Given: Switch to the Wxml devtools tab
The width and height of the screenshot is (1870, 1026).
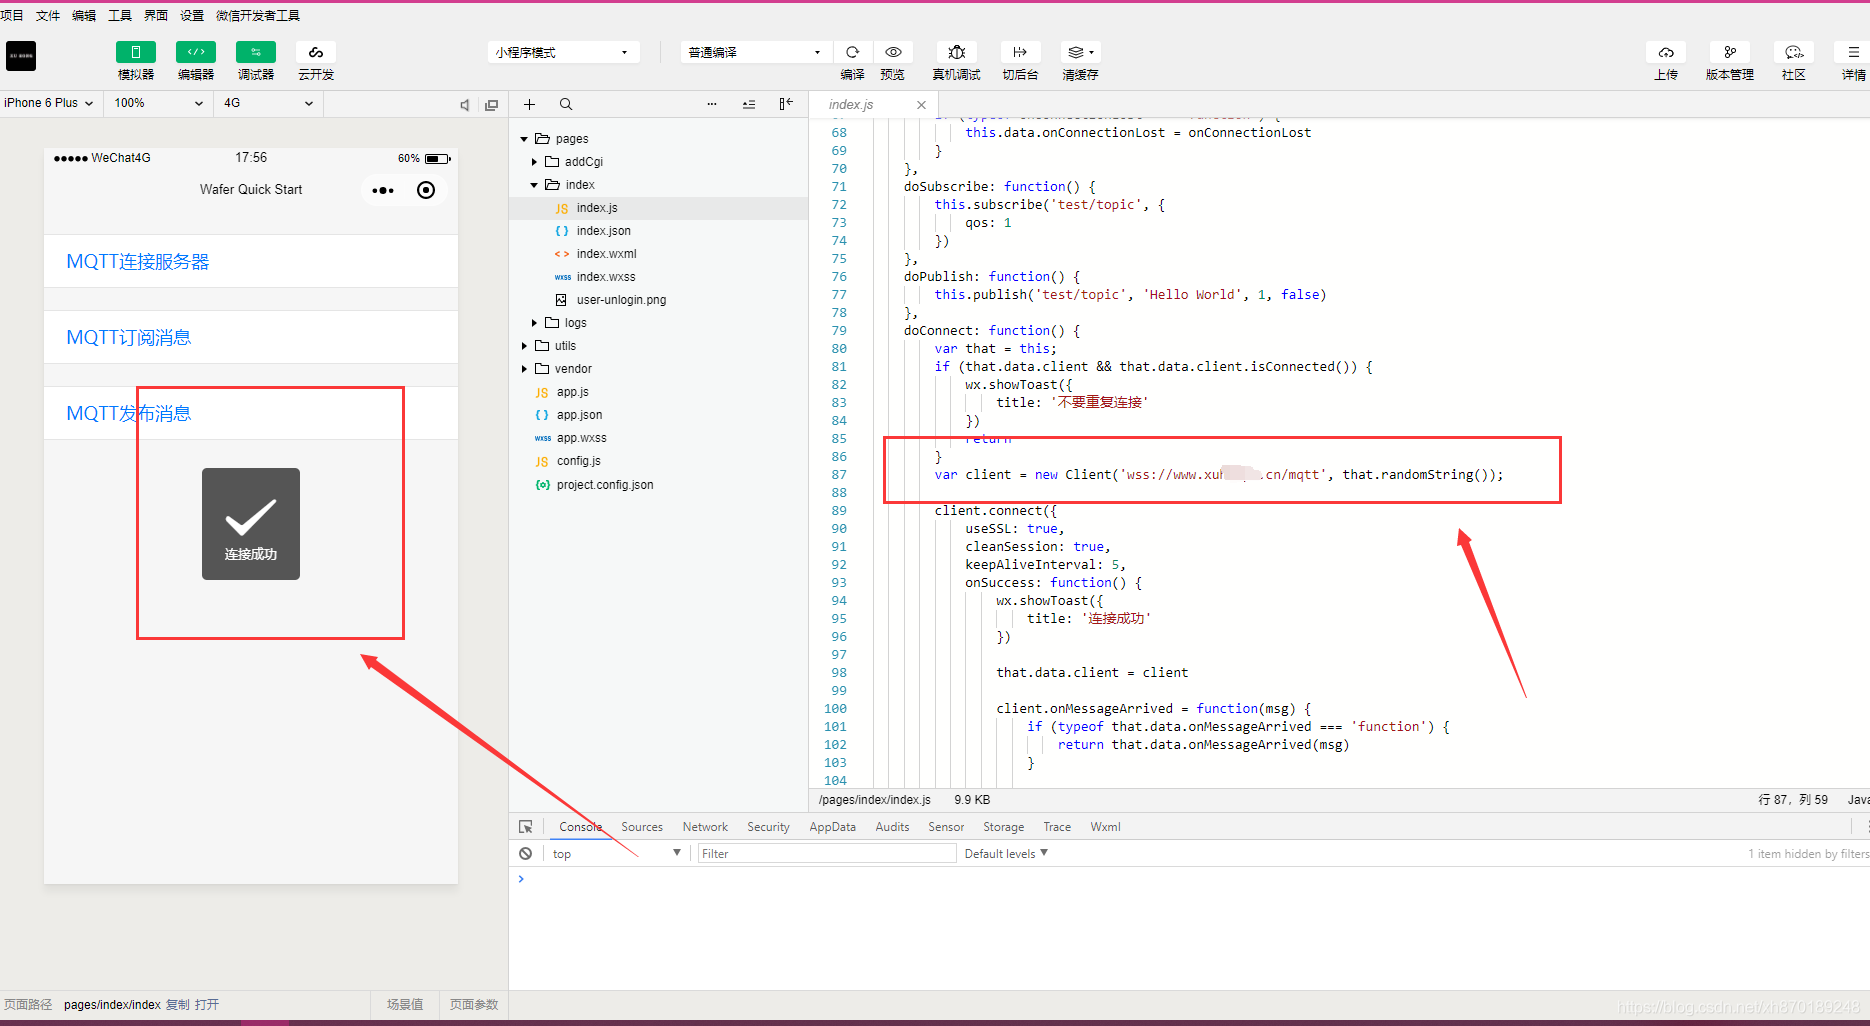Looking at the screenshot, I should click(x=1105, y=827).
